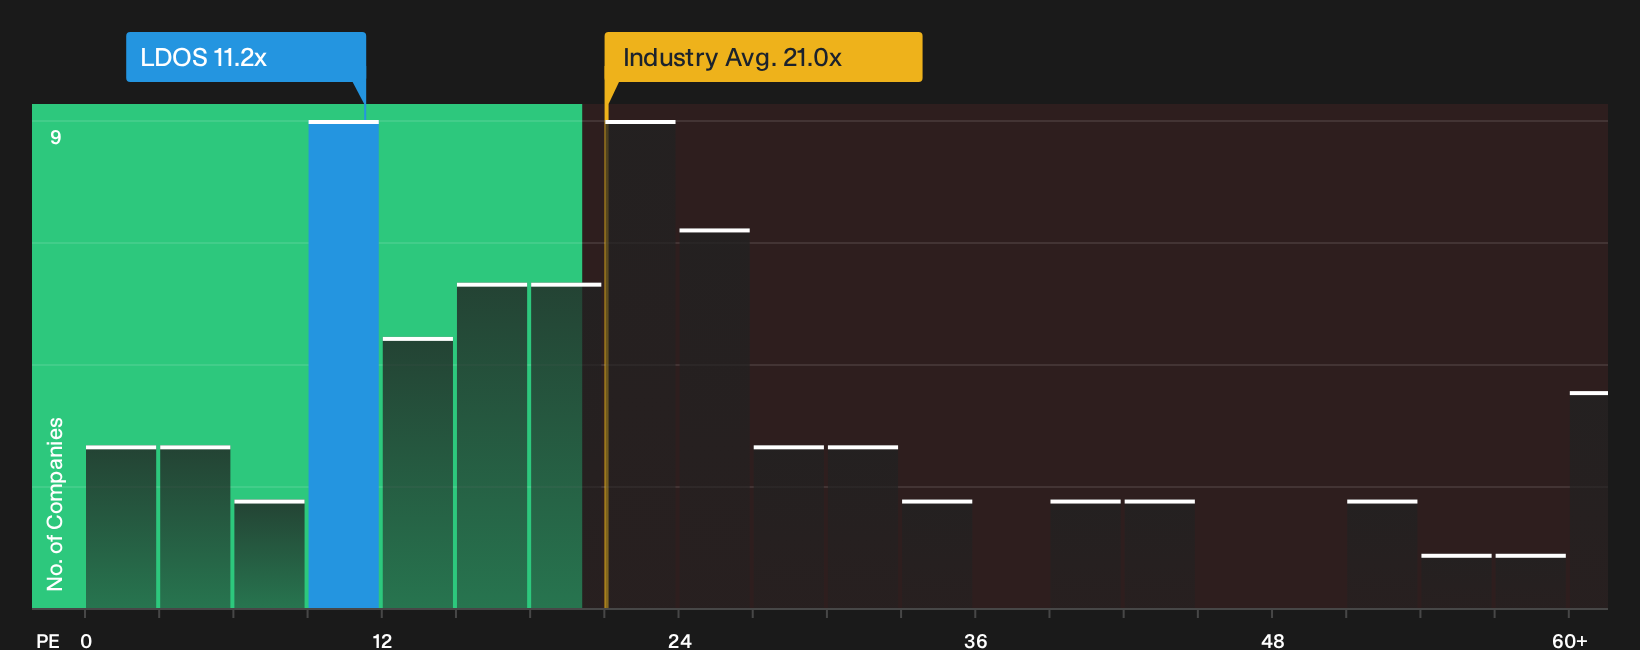Click the PE axis label
The width and height of the screenshot is (1640, 650).
tap(48, 641)
